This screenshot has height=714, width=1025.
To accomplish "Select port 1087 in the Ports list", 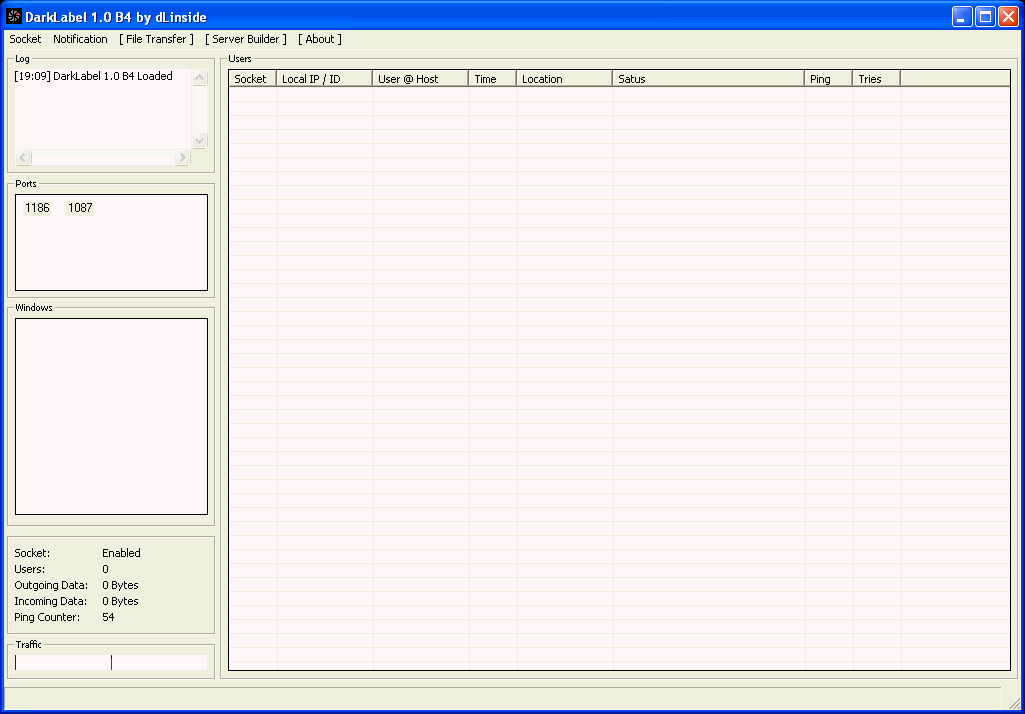I will point(80,207).
